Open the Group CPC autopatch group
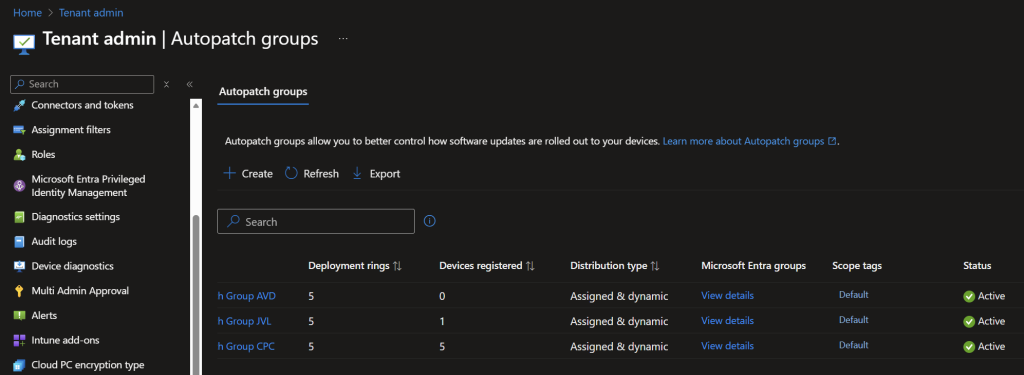1024x375 pixels. coord(246,346)
